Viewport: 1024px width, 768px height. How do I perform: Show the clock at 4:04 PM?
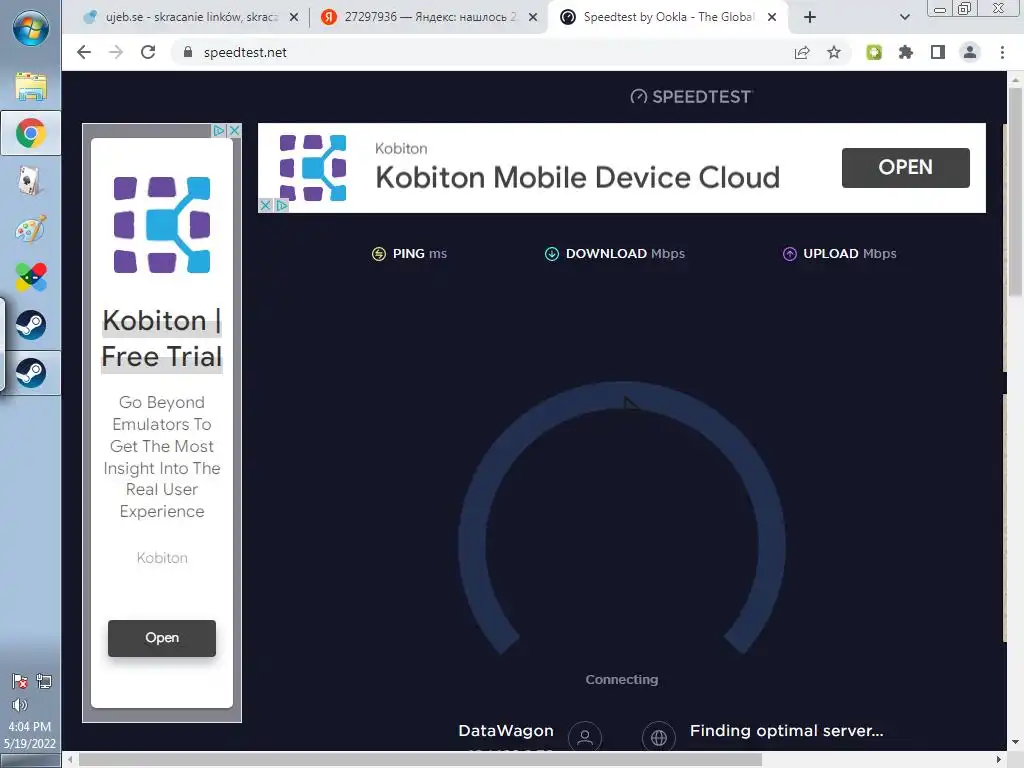tap(29, 726)
